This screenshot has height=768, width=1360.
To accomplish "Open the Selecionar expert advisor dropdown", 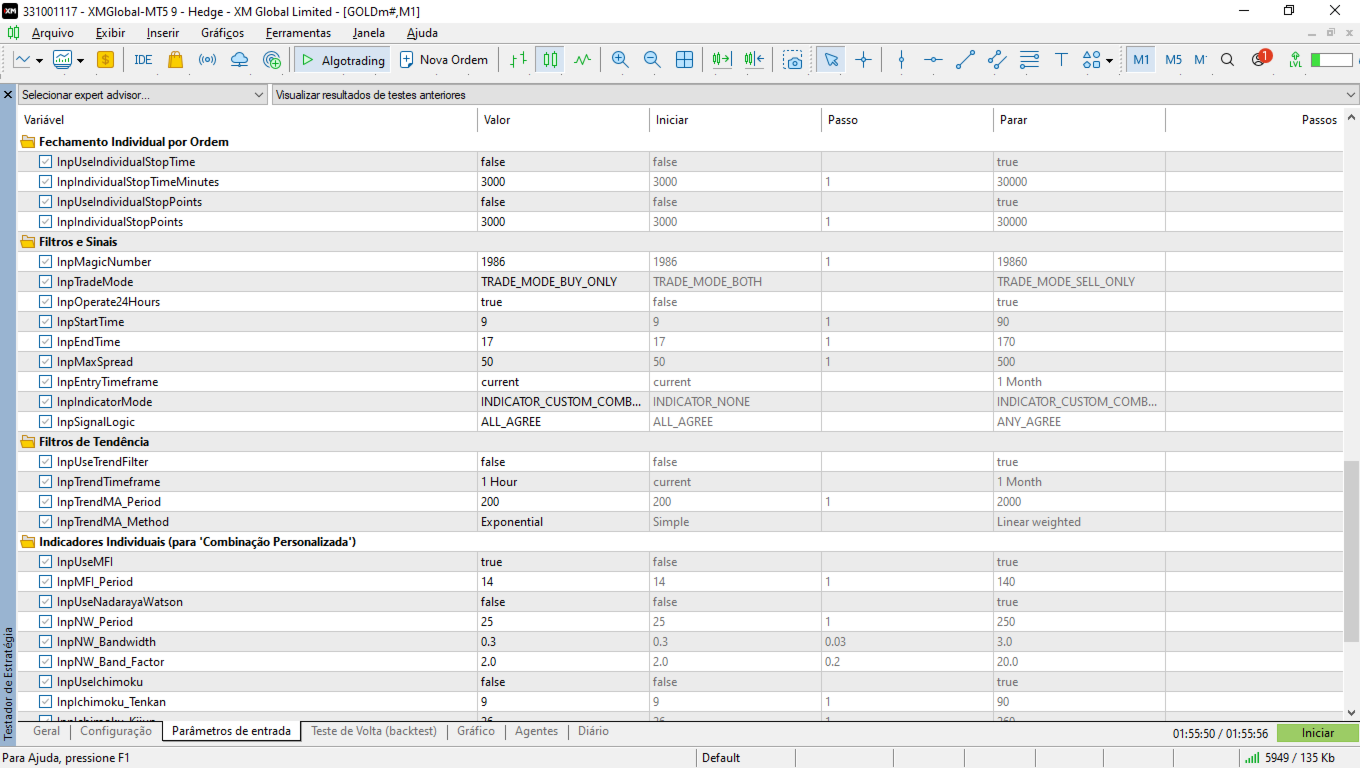I will coord(142,95).
